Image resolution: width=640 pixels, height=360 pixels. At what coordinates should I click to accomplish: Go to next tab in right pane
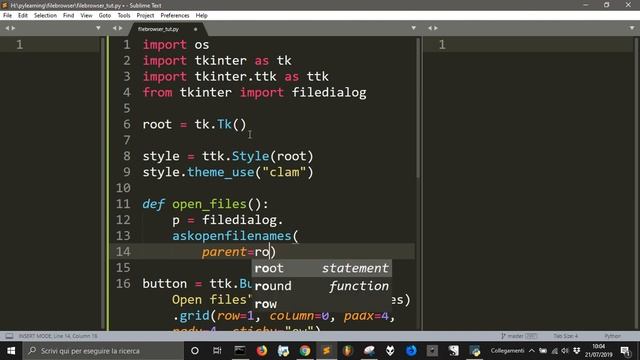436,28
